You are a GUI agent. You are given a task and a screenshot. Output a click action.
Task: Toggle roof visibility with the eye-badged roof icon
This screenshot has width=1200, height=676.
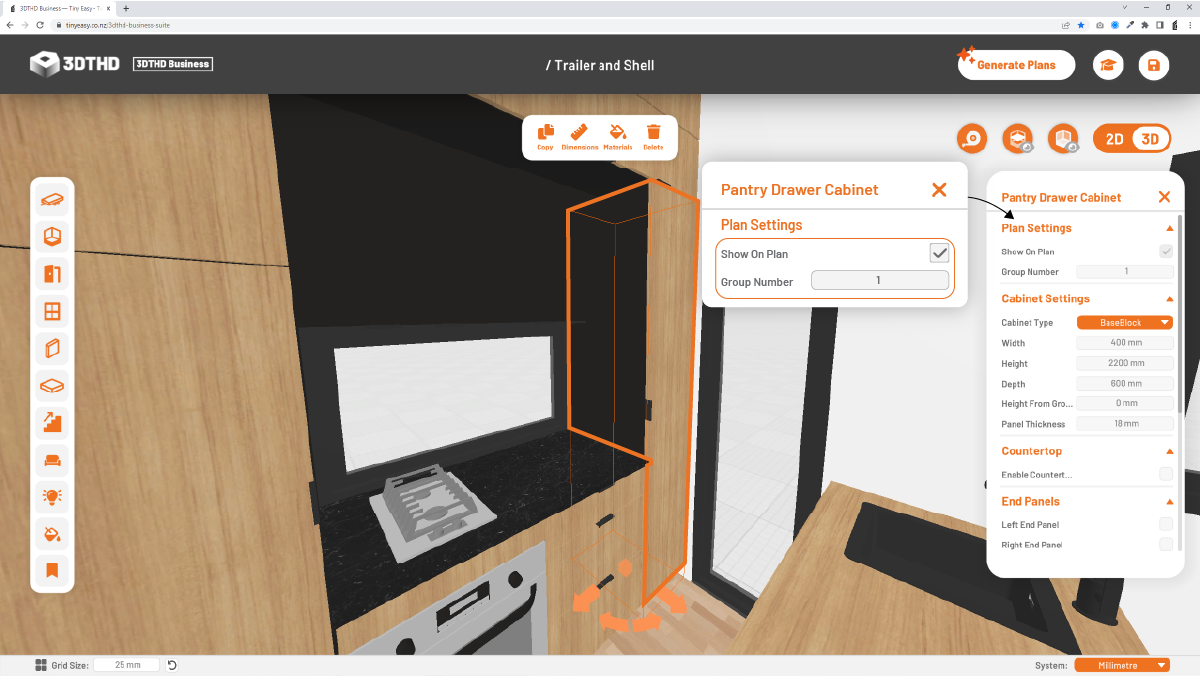coord(1018,139)
